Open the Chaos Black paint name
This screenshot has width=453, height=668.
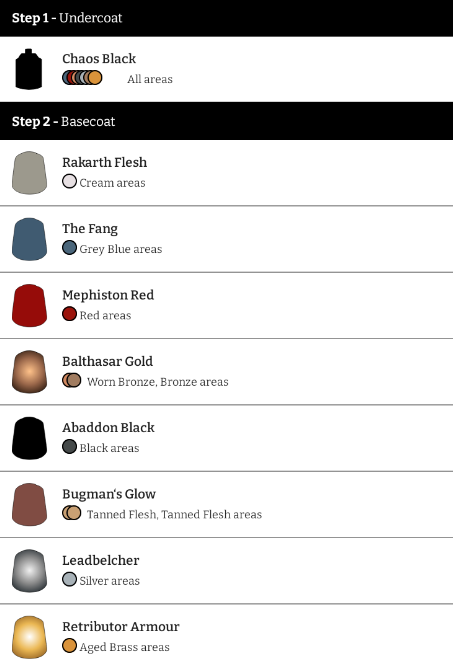[x=99, y=58]
